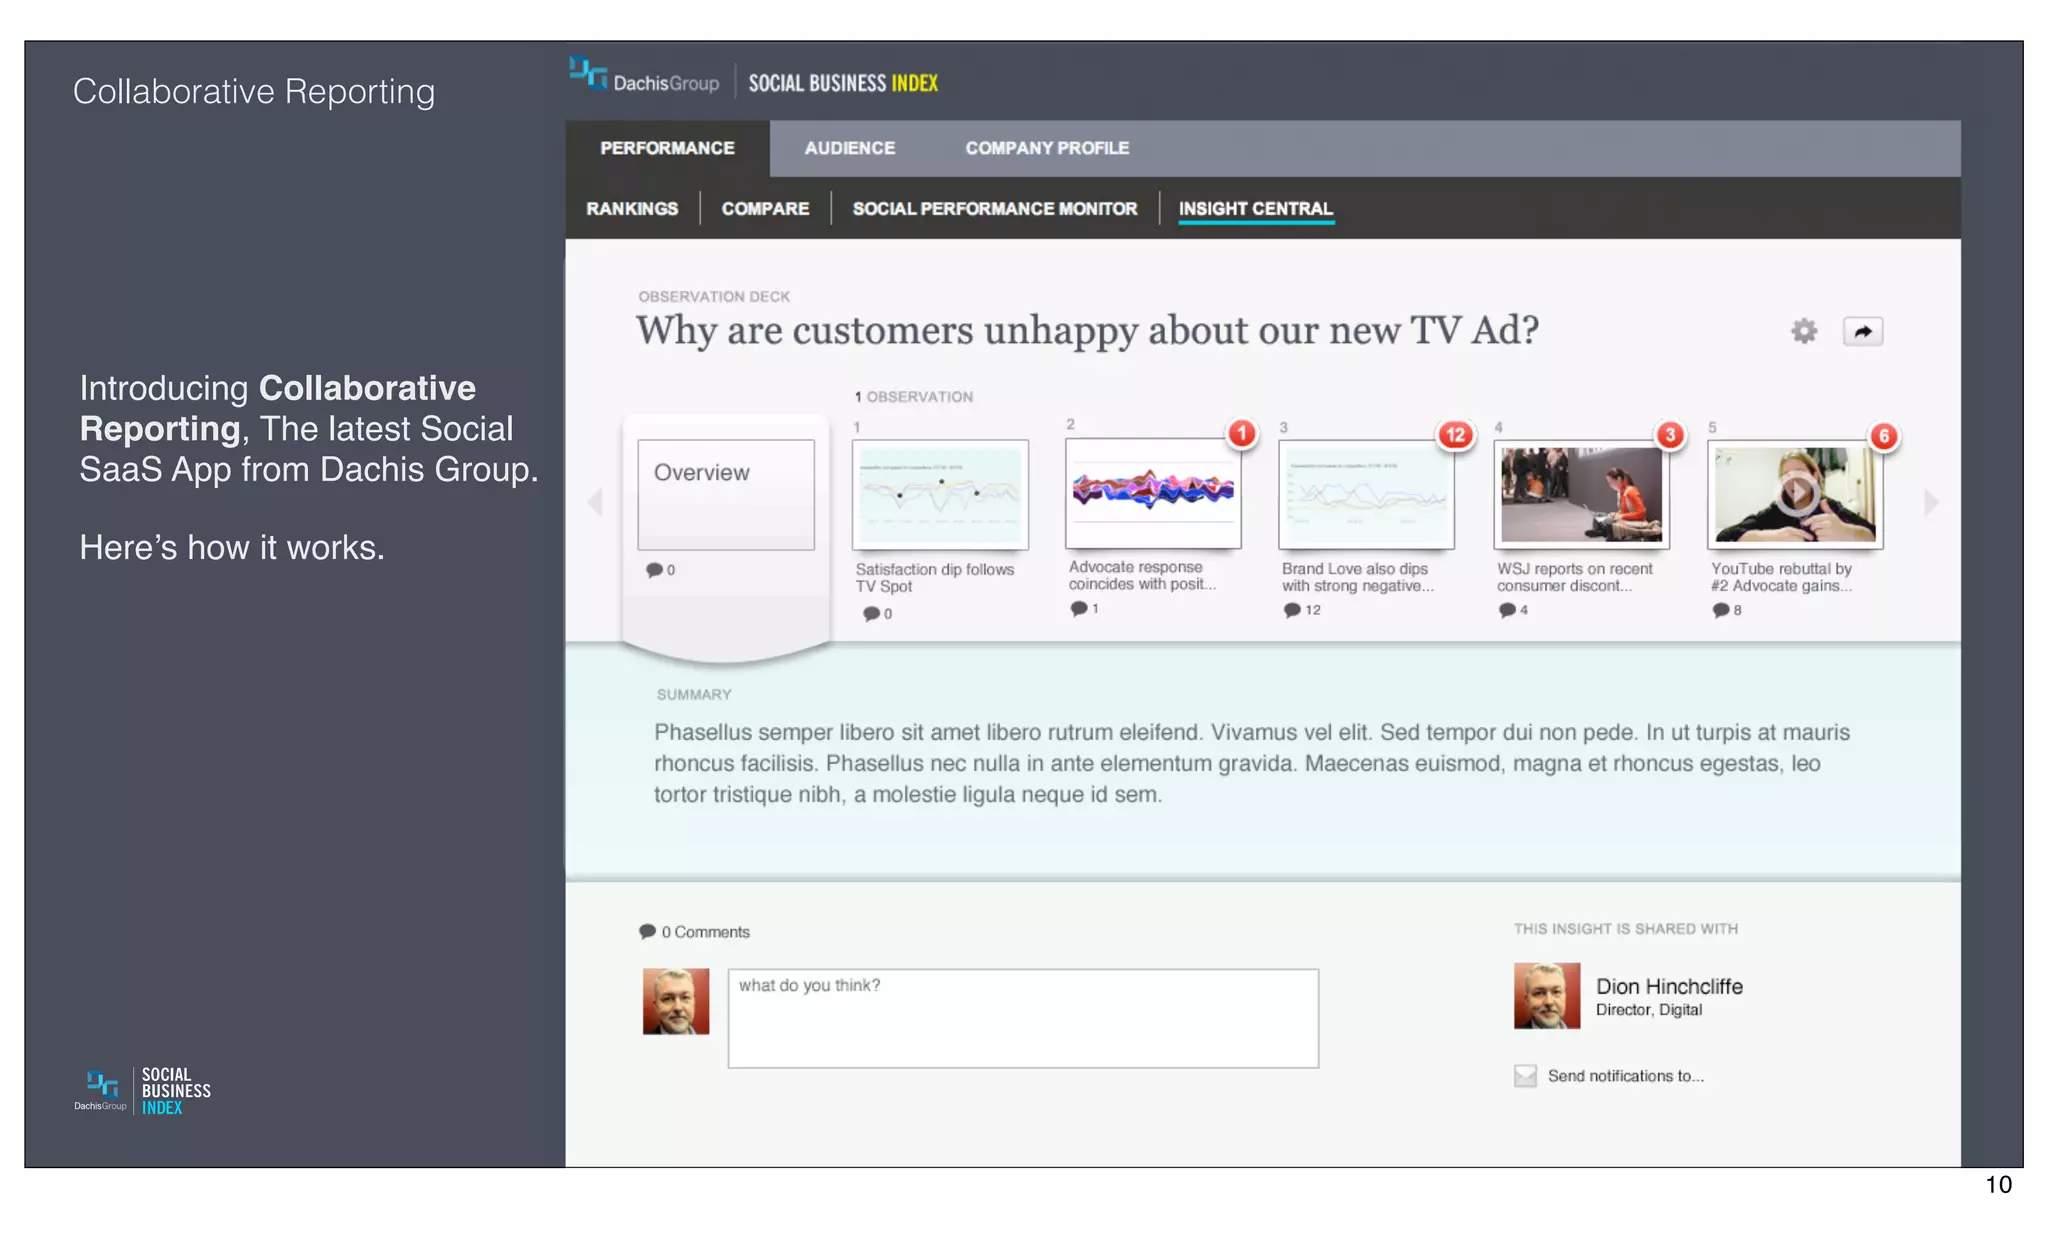
Task: Open the settings gear for this deck
Action: point(1803,331)
